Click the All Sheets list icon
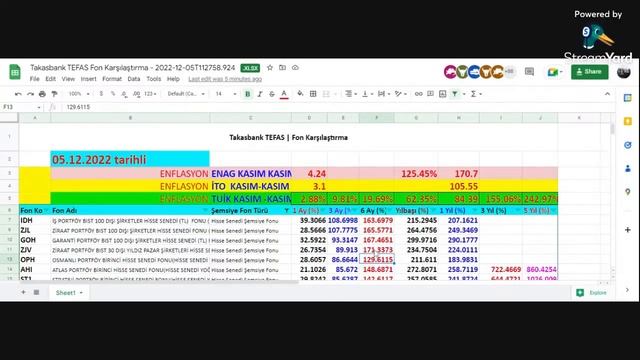Image resolution: width=640 pixels, height=360 pixels. (36, 292)
